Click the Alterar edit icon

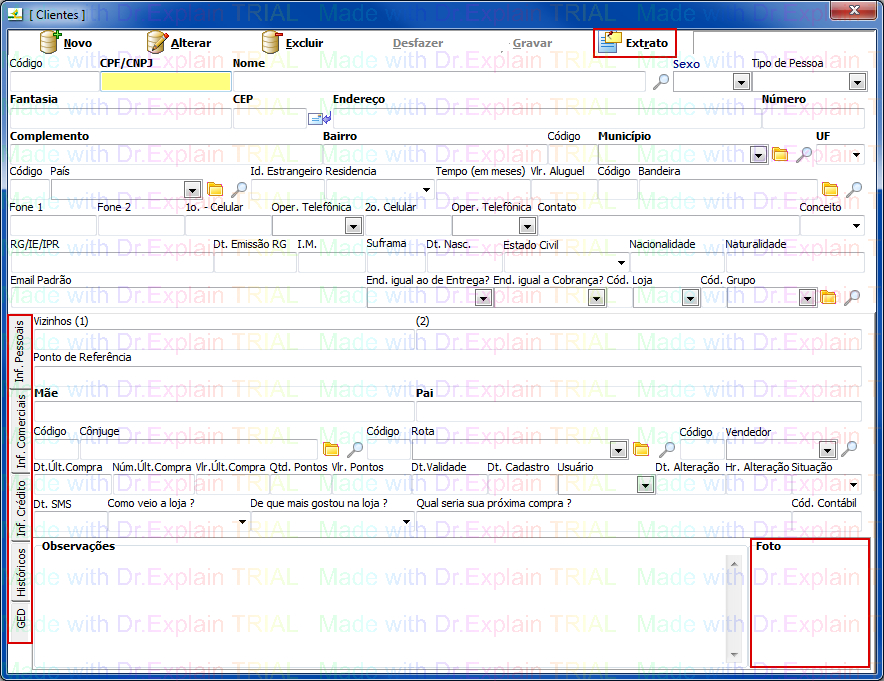coord(158,43)
